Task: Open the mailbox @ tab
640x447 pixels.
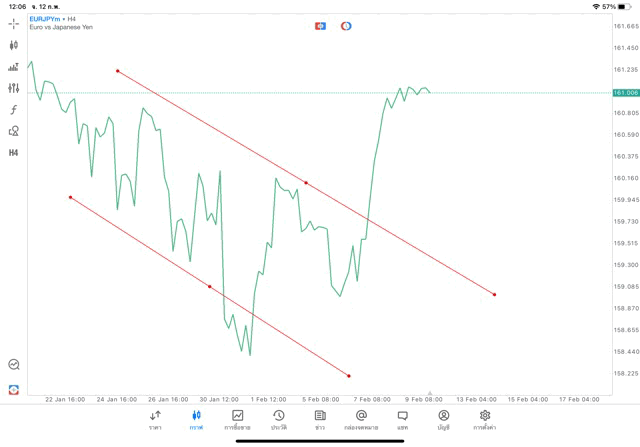Action: coord(361,420)
